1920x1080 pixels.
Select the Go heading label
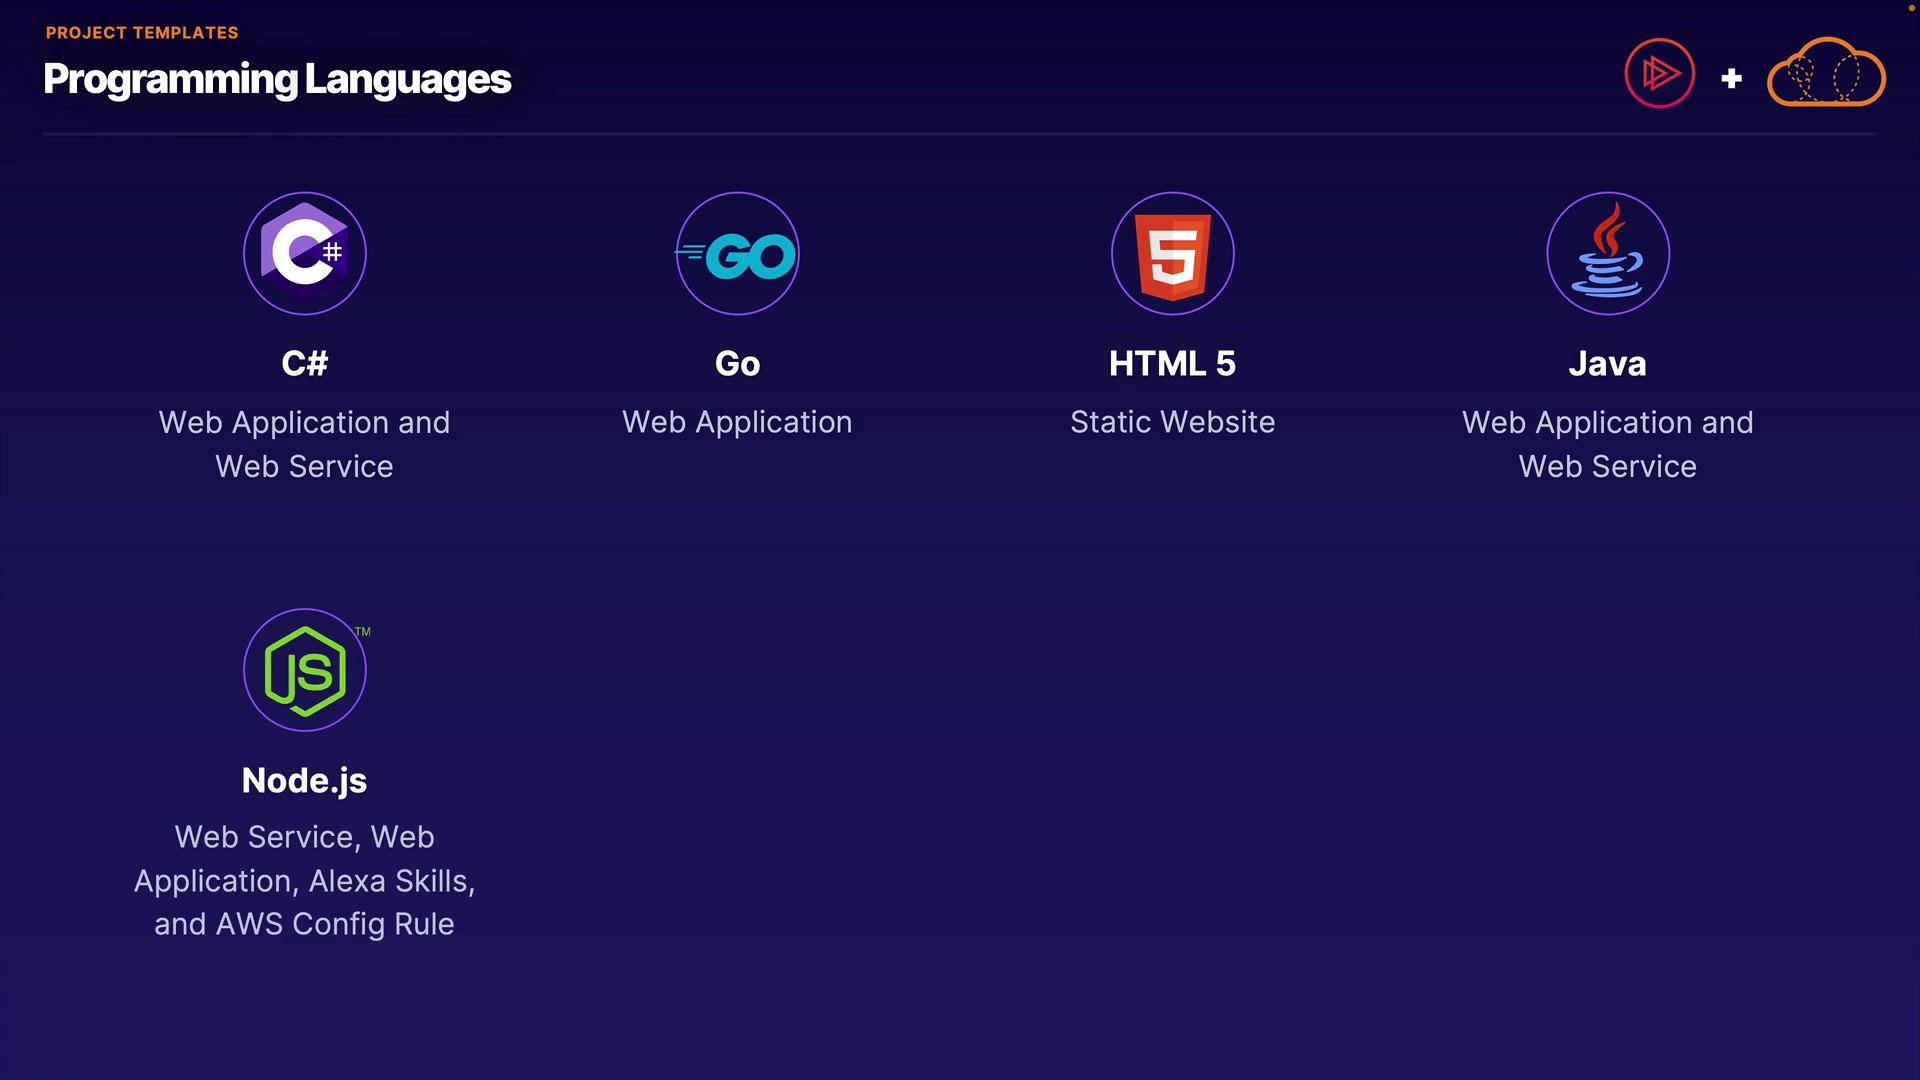point(737,363)
